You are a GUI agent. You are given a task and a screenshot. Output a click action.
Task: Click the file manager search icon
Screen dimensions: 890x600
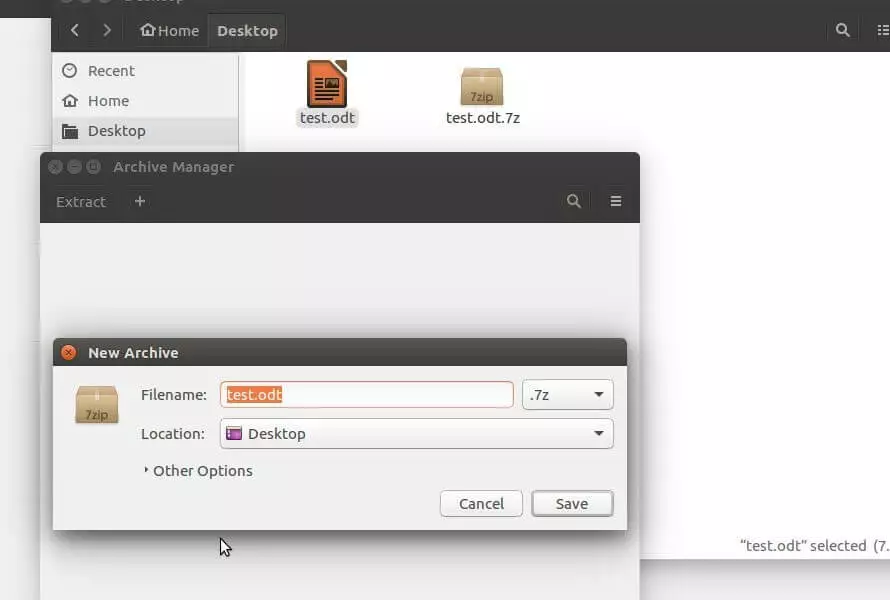click(x=843, y=30)
